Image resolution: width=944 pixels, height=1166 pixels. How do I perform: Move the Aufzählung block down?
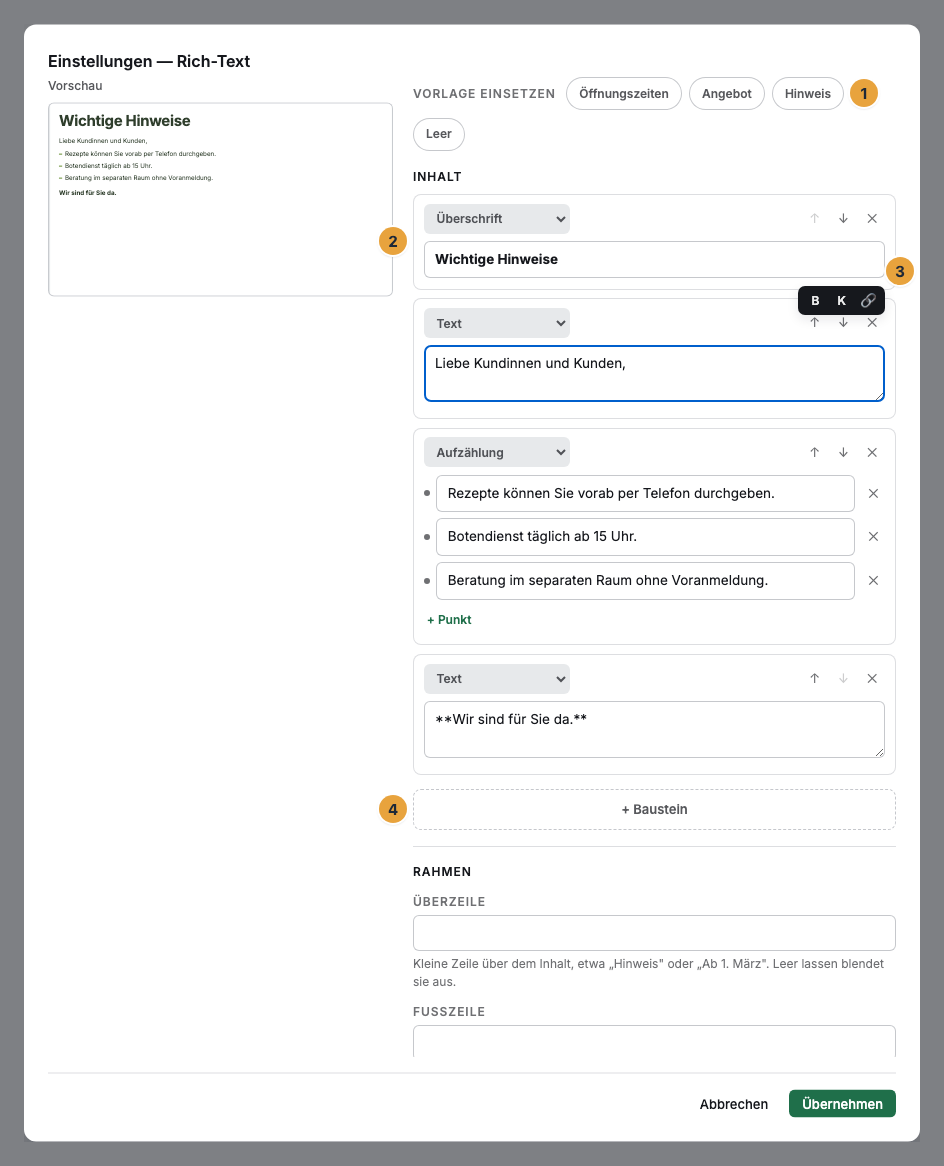(844, 452)
